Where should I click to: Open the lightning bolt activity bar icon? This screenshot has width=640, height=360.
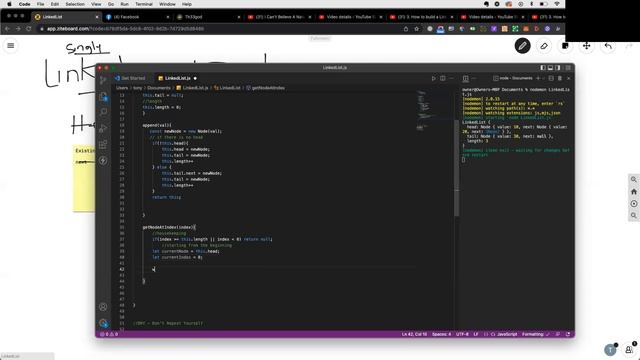click(103, 160)
